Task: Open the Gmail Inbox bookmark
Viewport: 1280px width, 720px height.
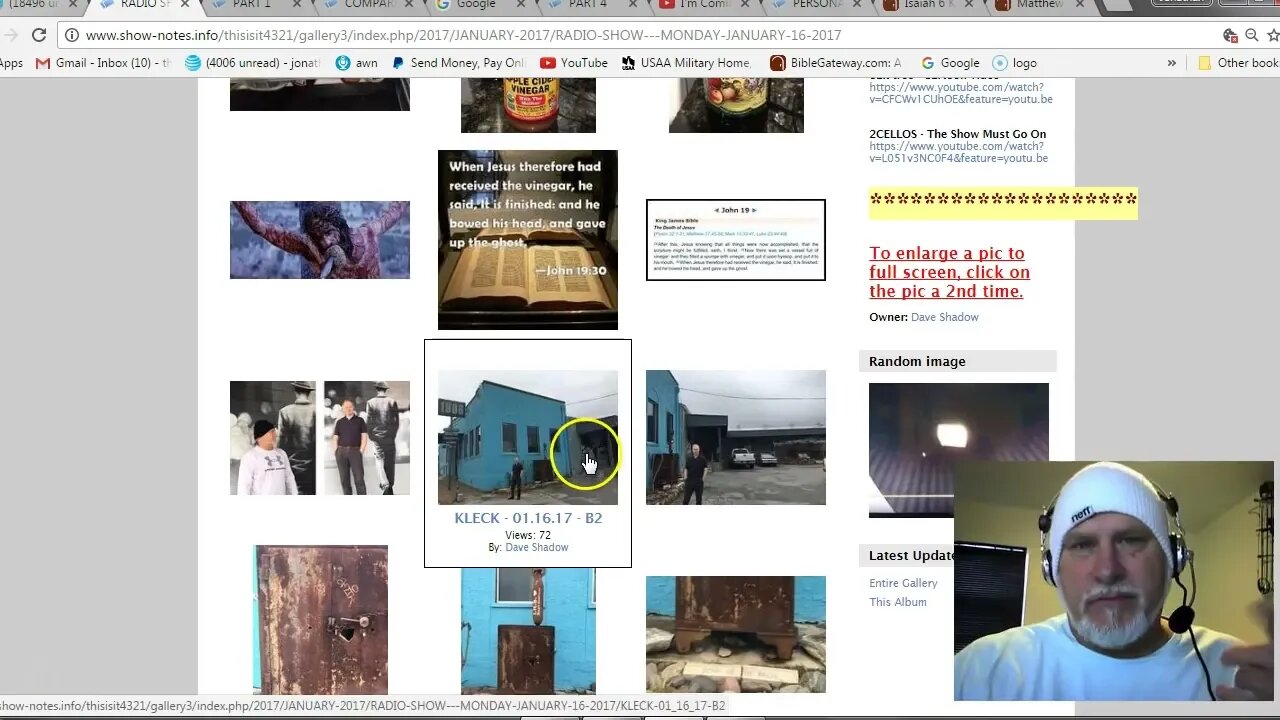Action: pyautogui.click(x=103, y=62)
